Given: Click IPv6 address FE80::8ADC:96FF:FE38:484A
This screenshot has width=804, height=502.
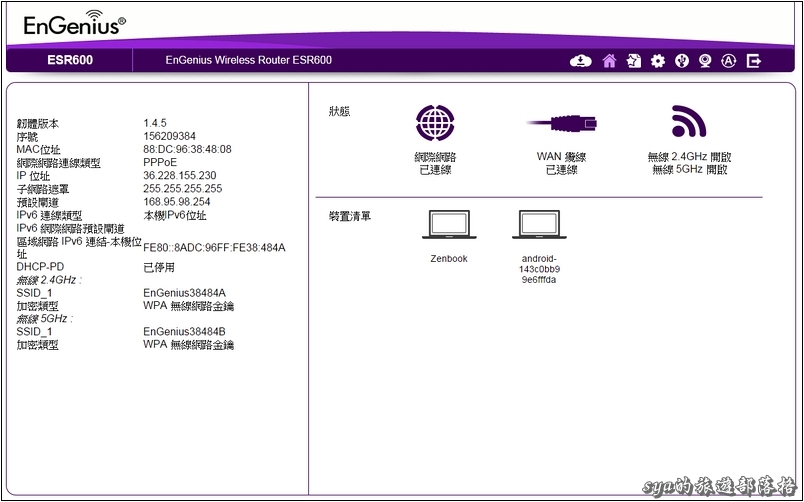Looking at the screenshot, I should tap(214, 248).
